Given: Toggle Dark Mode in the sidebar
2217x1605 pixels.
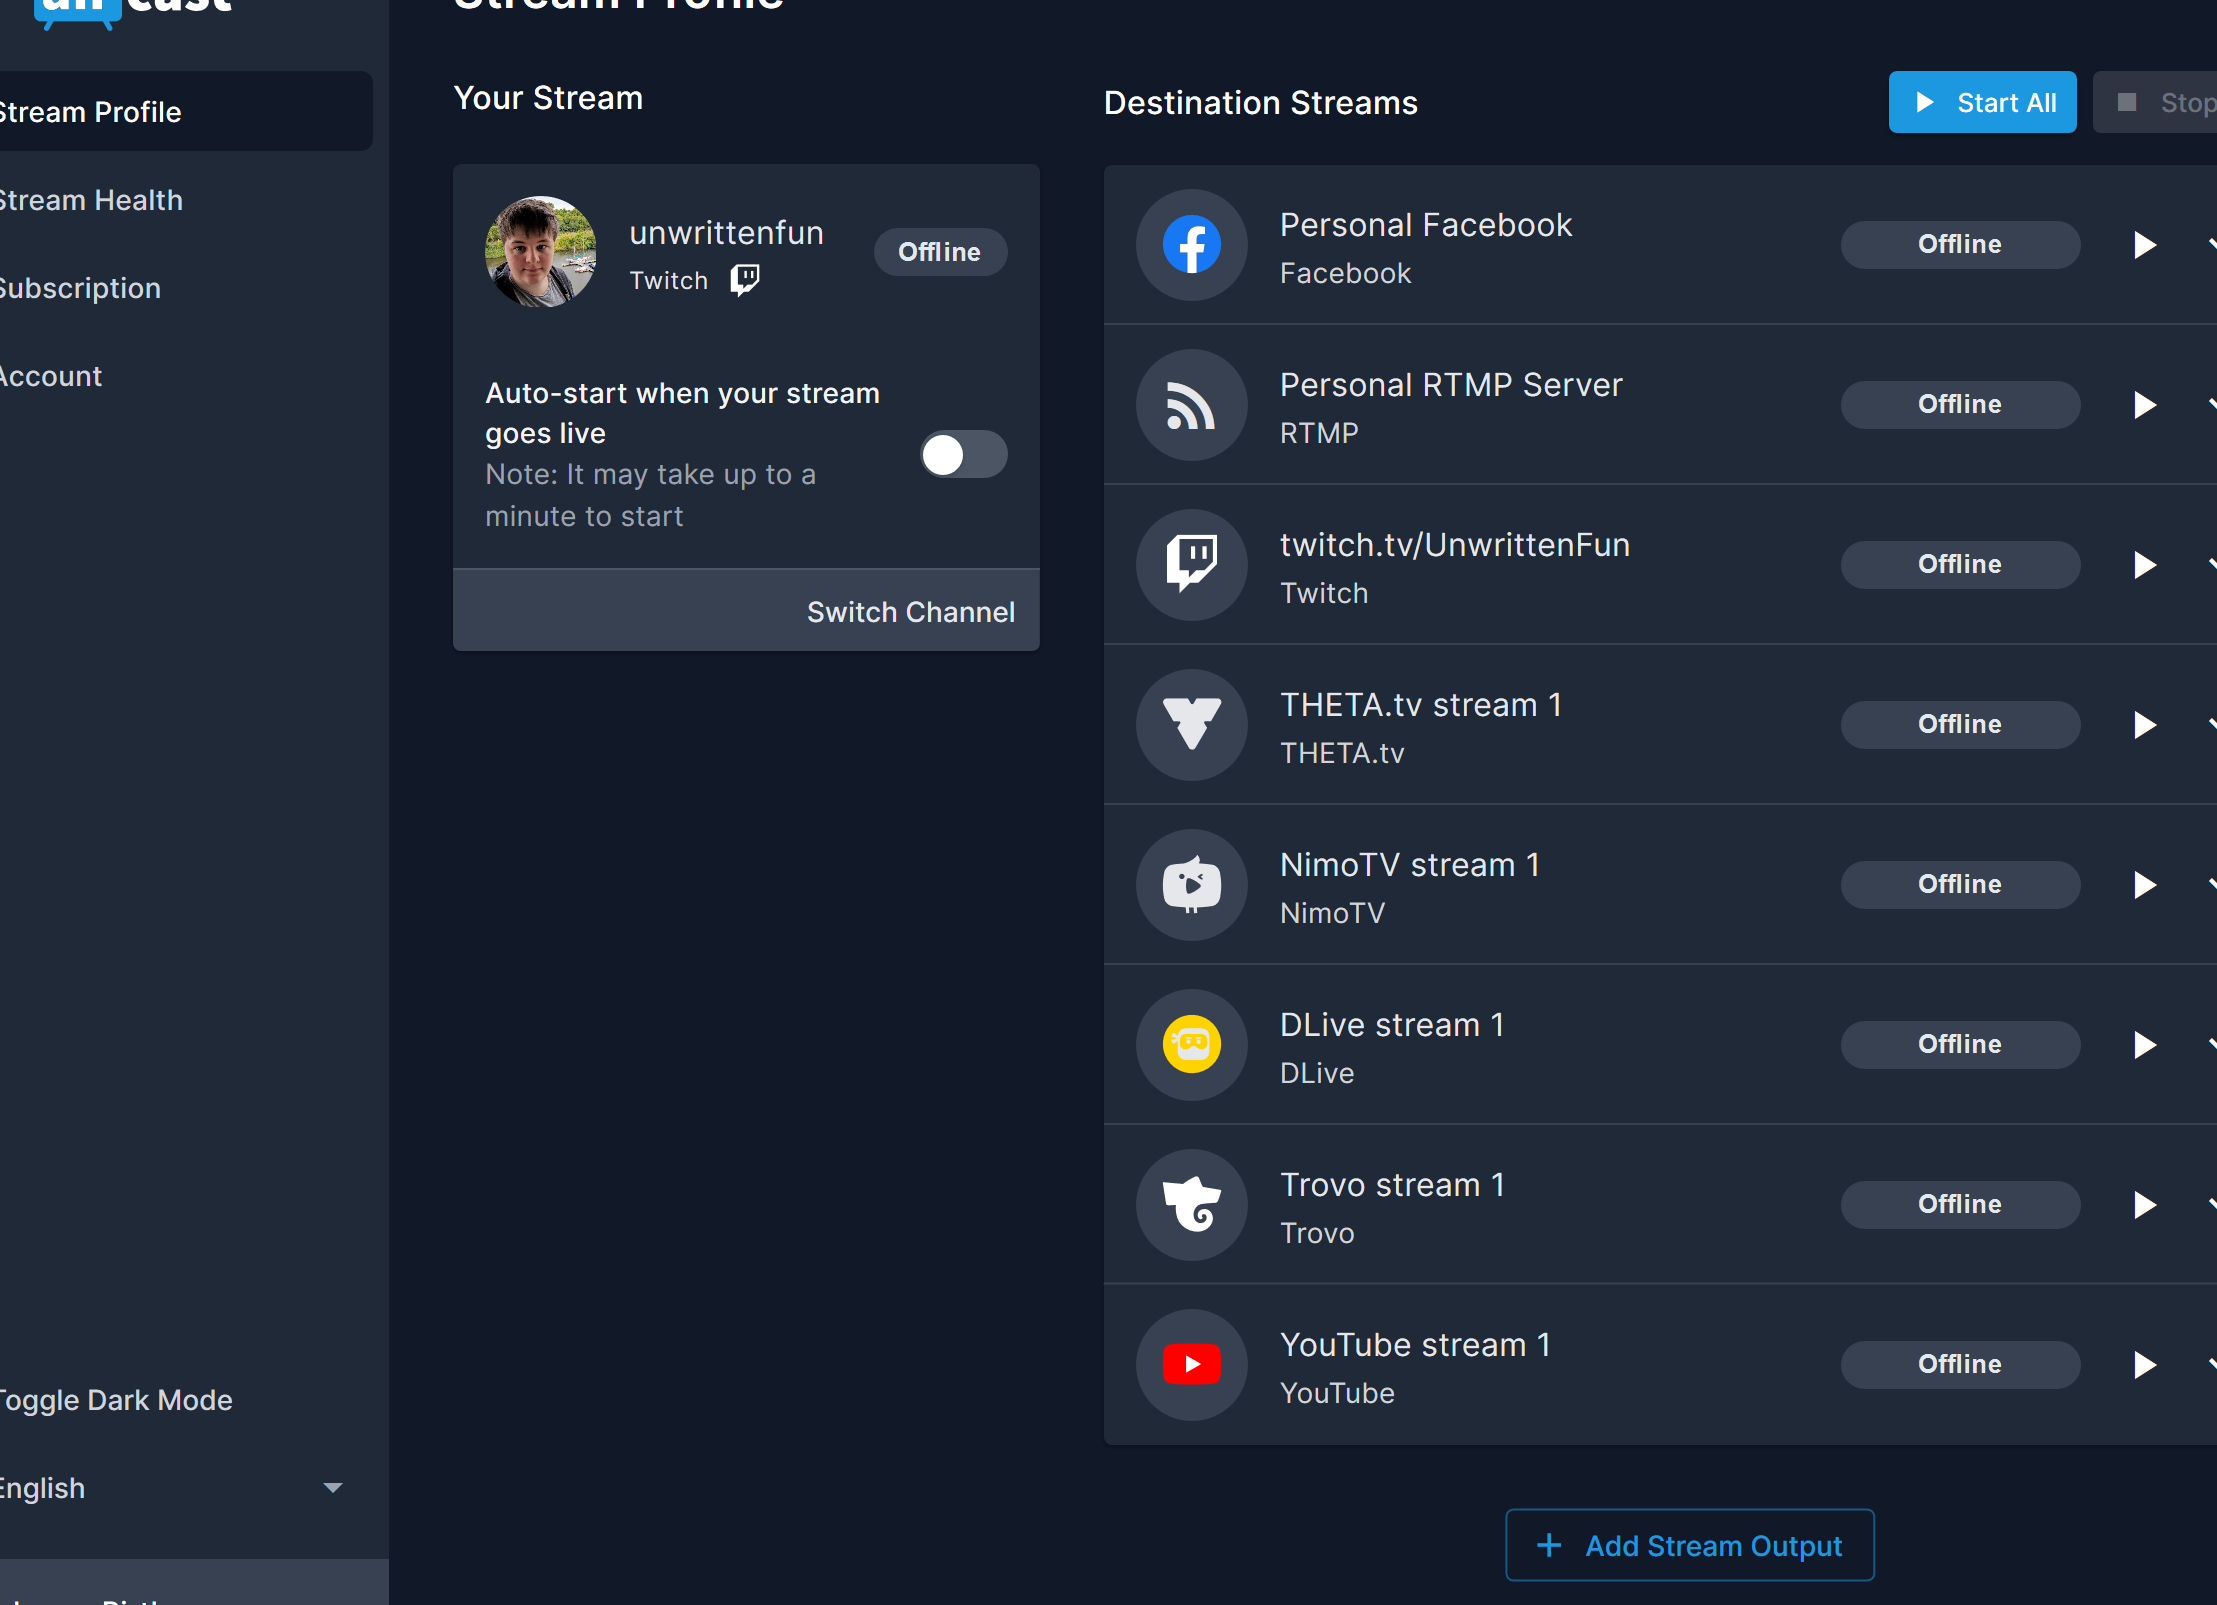Looking at the screenshot, I should pos(116,1400).
